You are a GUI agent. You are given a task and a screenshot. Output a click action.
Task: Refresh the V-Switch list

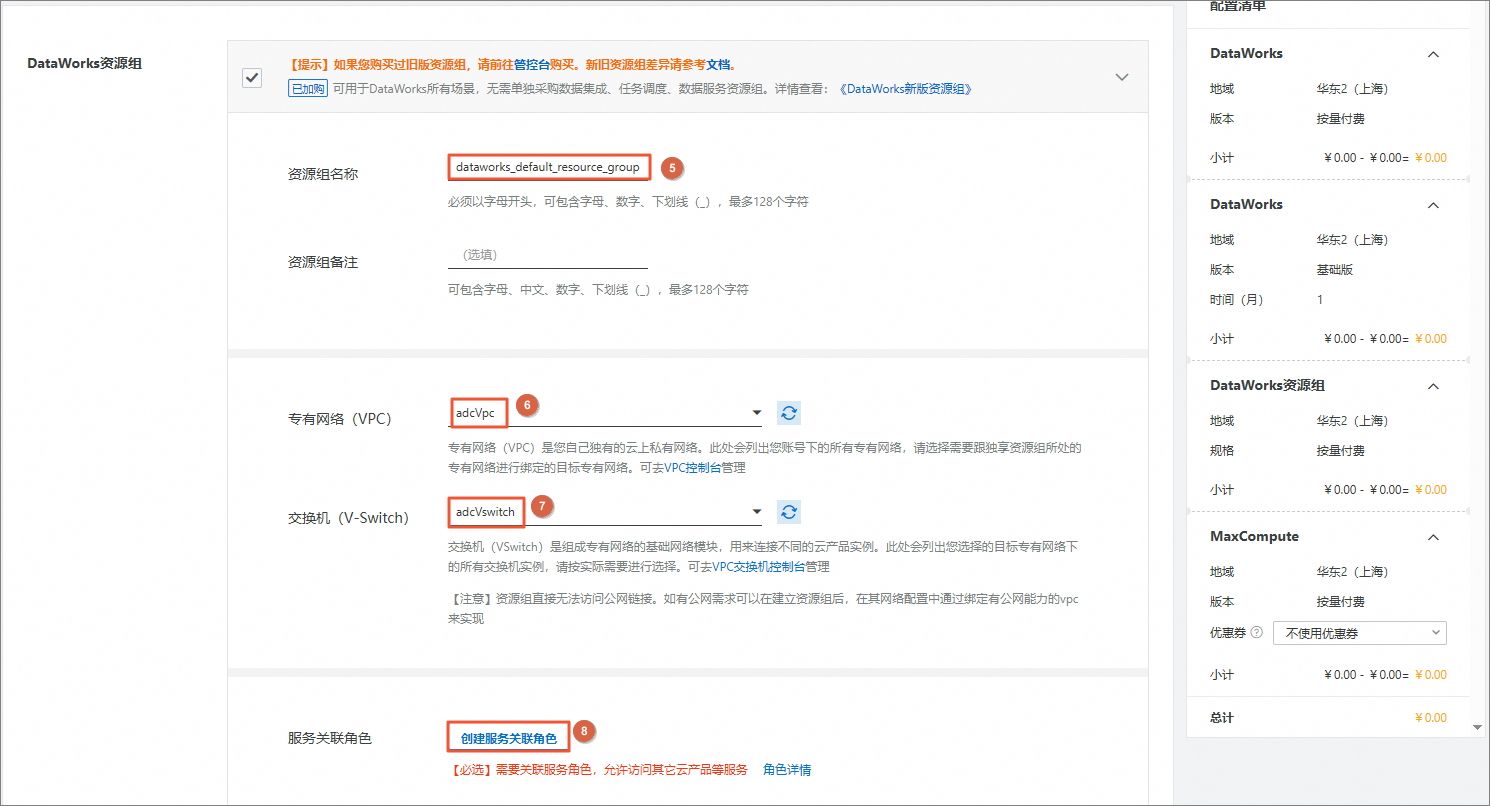(x=789, y=512)
